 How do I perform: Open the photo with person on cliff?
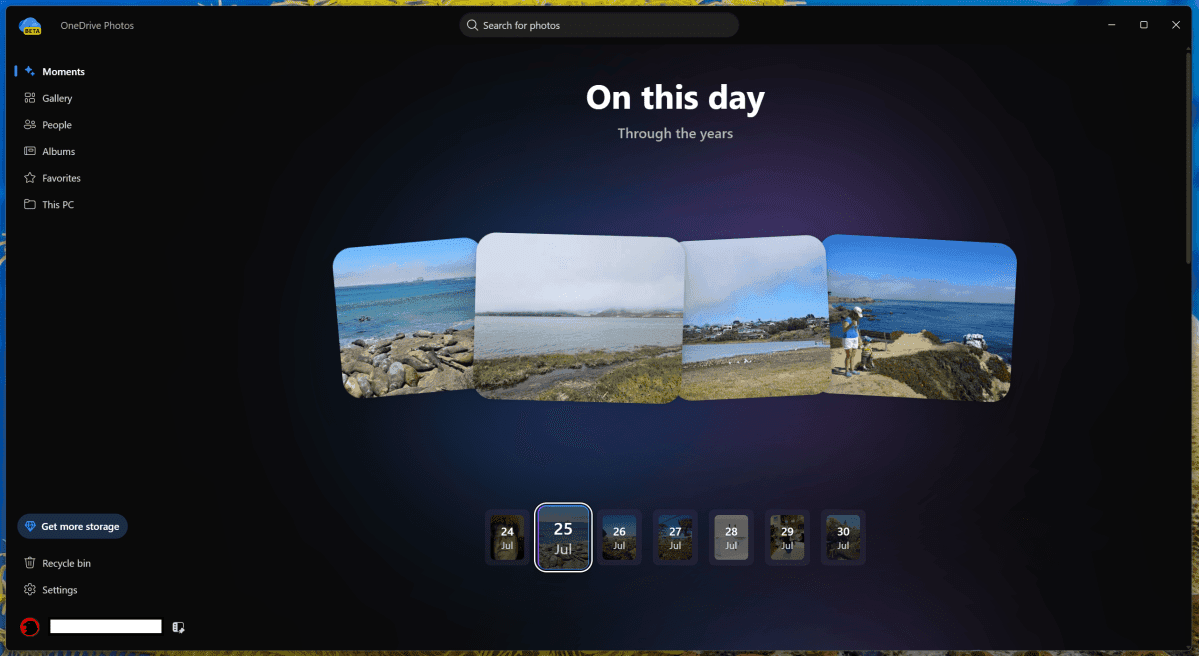point(921,318)
